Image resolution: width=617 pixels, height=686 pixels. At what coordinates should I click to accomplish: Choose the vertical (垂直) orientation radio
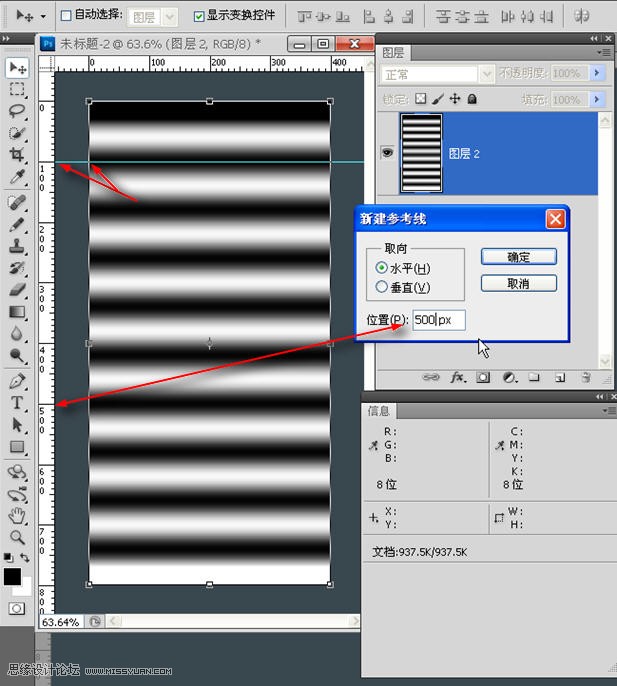pyautogui.click(x=381, y=287)
